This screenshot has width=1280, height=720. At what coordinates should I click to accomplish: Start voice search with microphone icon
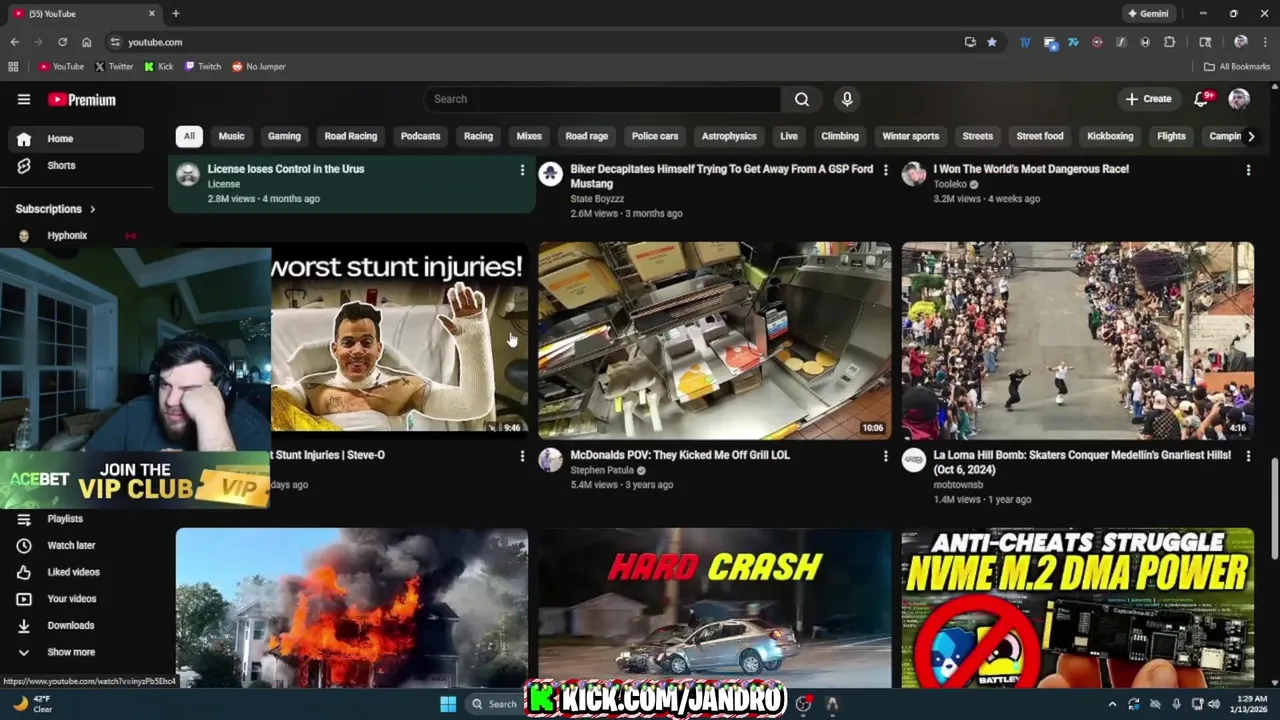(847, 99)
